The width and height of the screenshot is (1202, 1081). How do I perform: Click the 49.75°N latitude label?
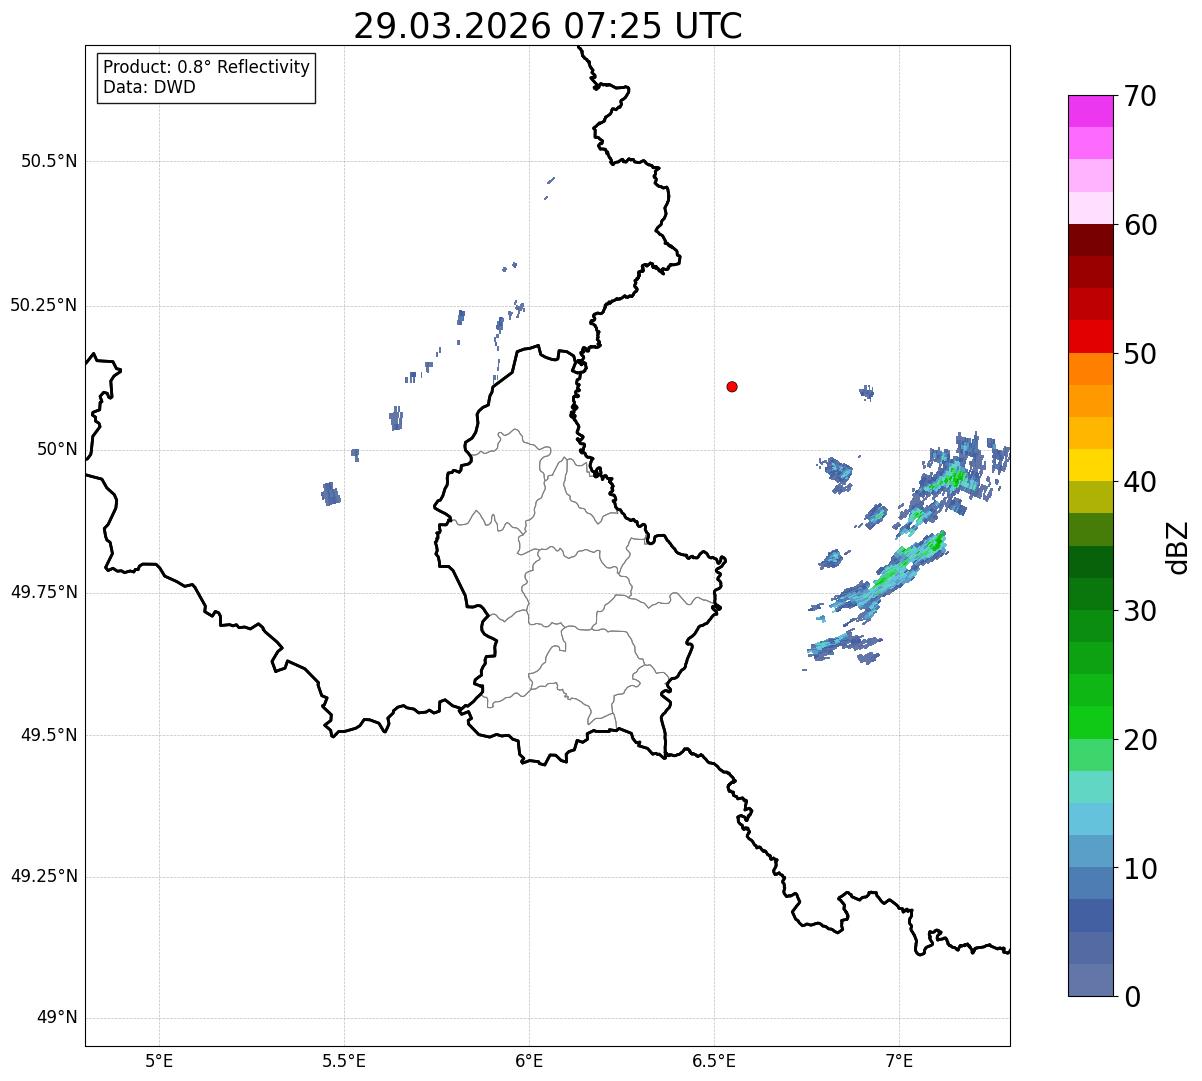[44, 592]
